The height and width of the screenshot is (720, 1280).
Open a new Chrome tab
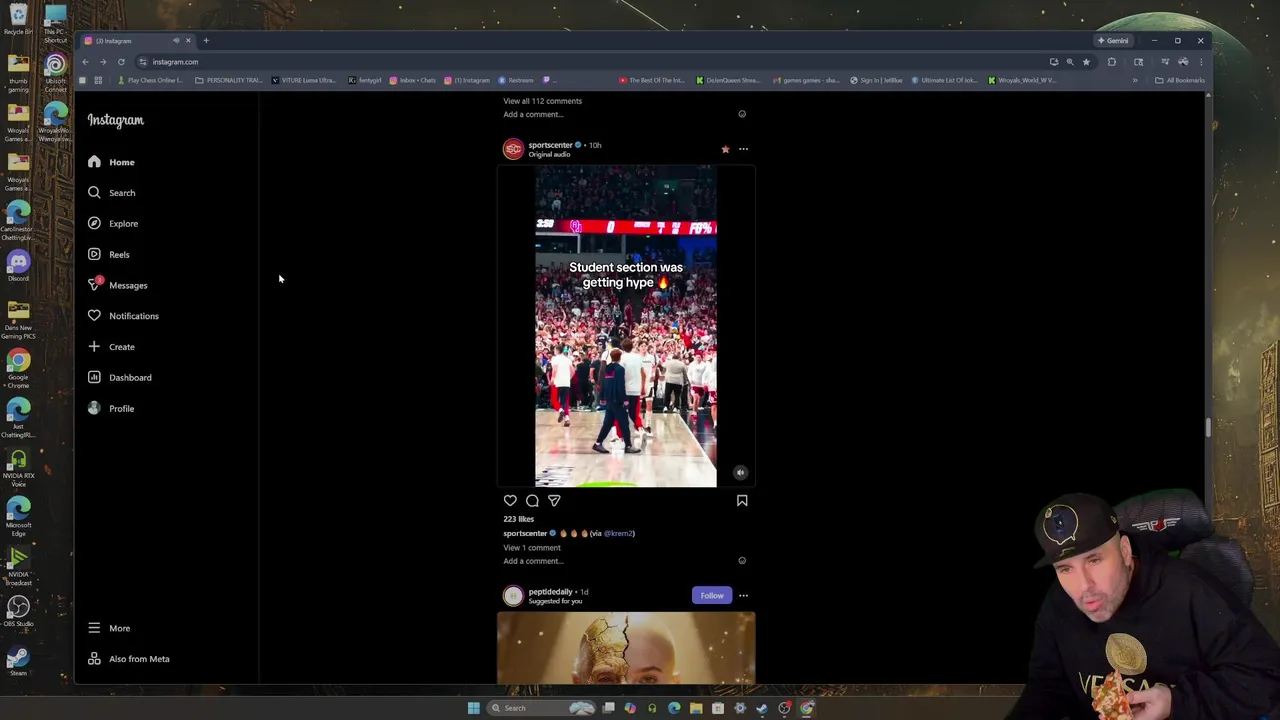click(x=206, y=41)
